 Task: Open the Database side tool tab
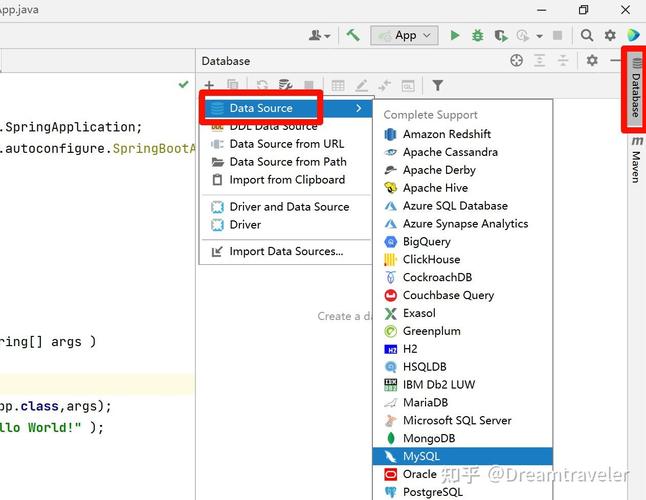tap(636, 89)
